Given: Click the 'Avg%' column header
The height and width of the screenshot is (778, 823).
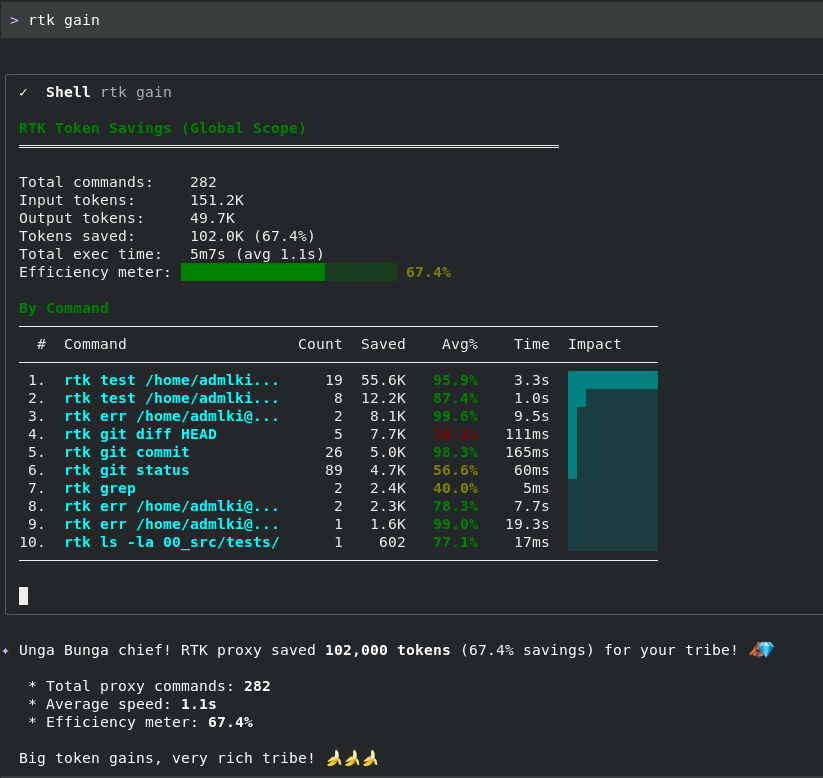Looking at the screenshot, I should [460, 344].
